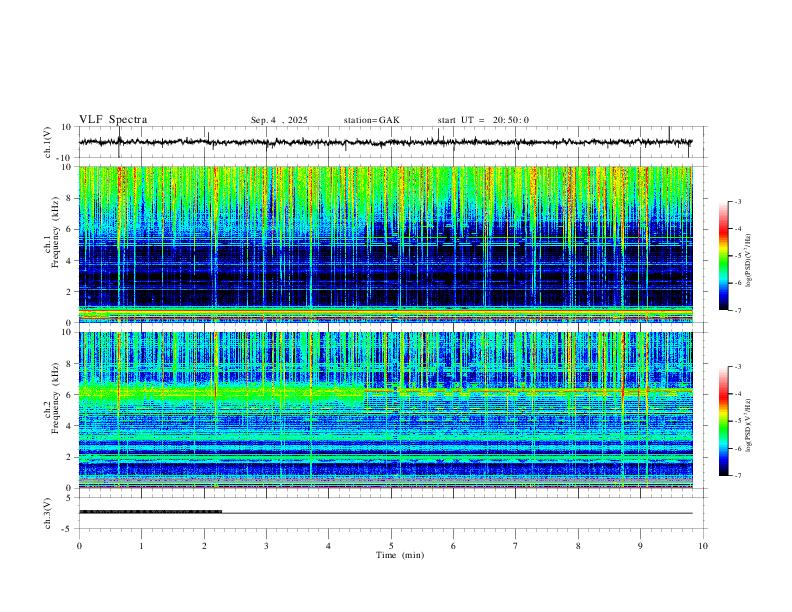Click the "5" tick on ch.3(V) axis
Screen dimensions: 792x612
click(69, 497)
